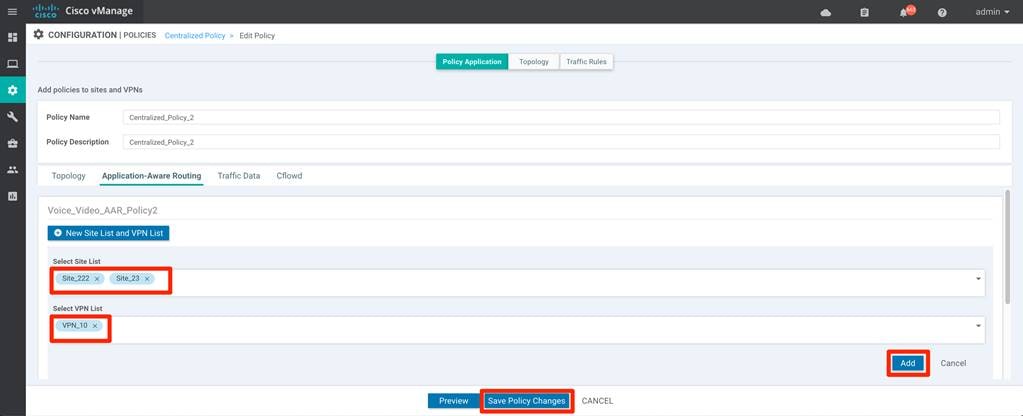Image resolution: width=1023 pixels, height=416 pixels.
Task: Click the vertical scrollbar of policy panel
Action: pyautogui.click(x=1007, y=248)
